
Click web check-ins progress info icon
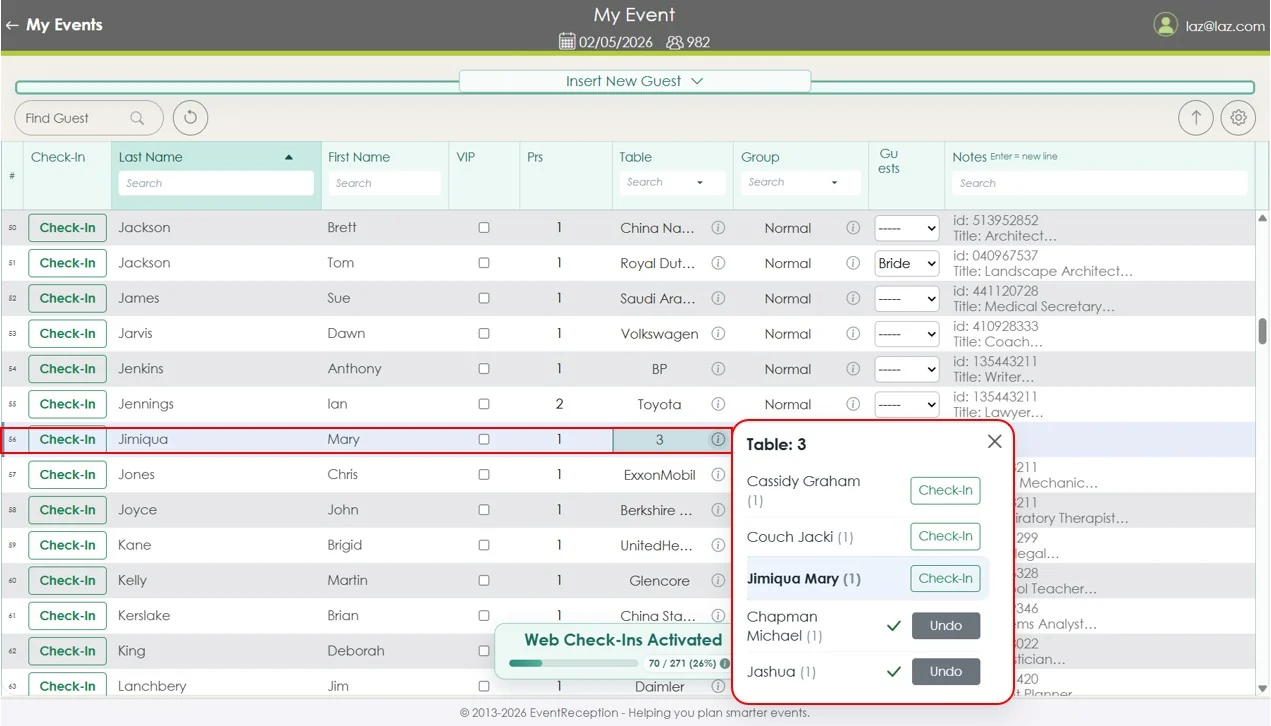click(725, 663)
